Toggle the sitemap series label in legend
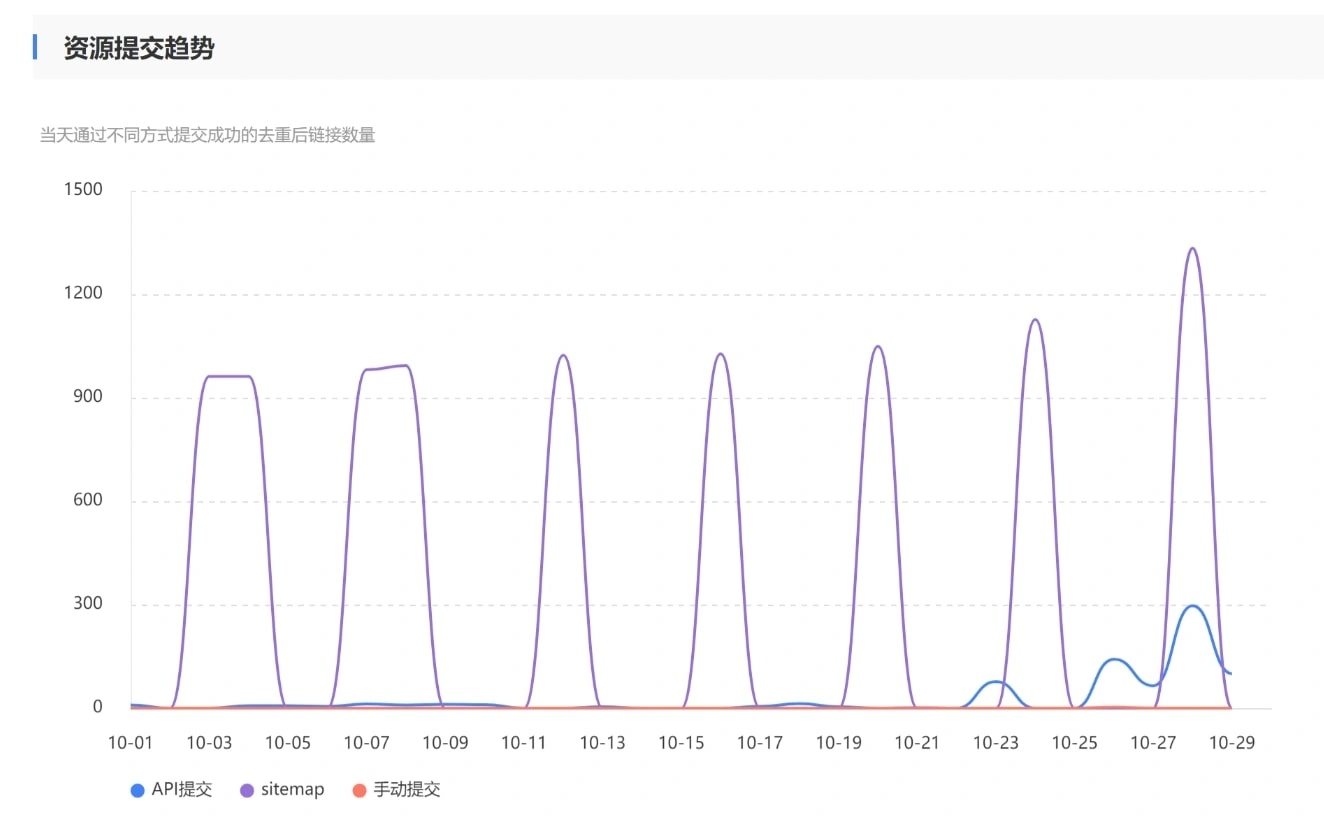1324x824 pixels. pyautogui.click(x=292, y=789)
